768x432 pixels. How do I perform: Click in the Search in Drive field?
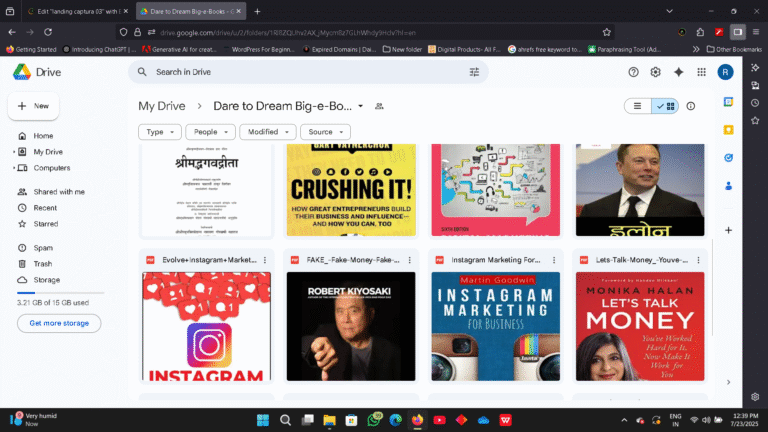coord(309,72)
